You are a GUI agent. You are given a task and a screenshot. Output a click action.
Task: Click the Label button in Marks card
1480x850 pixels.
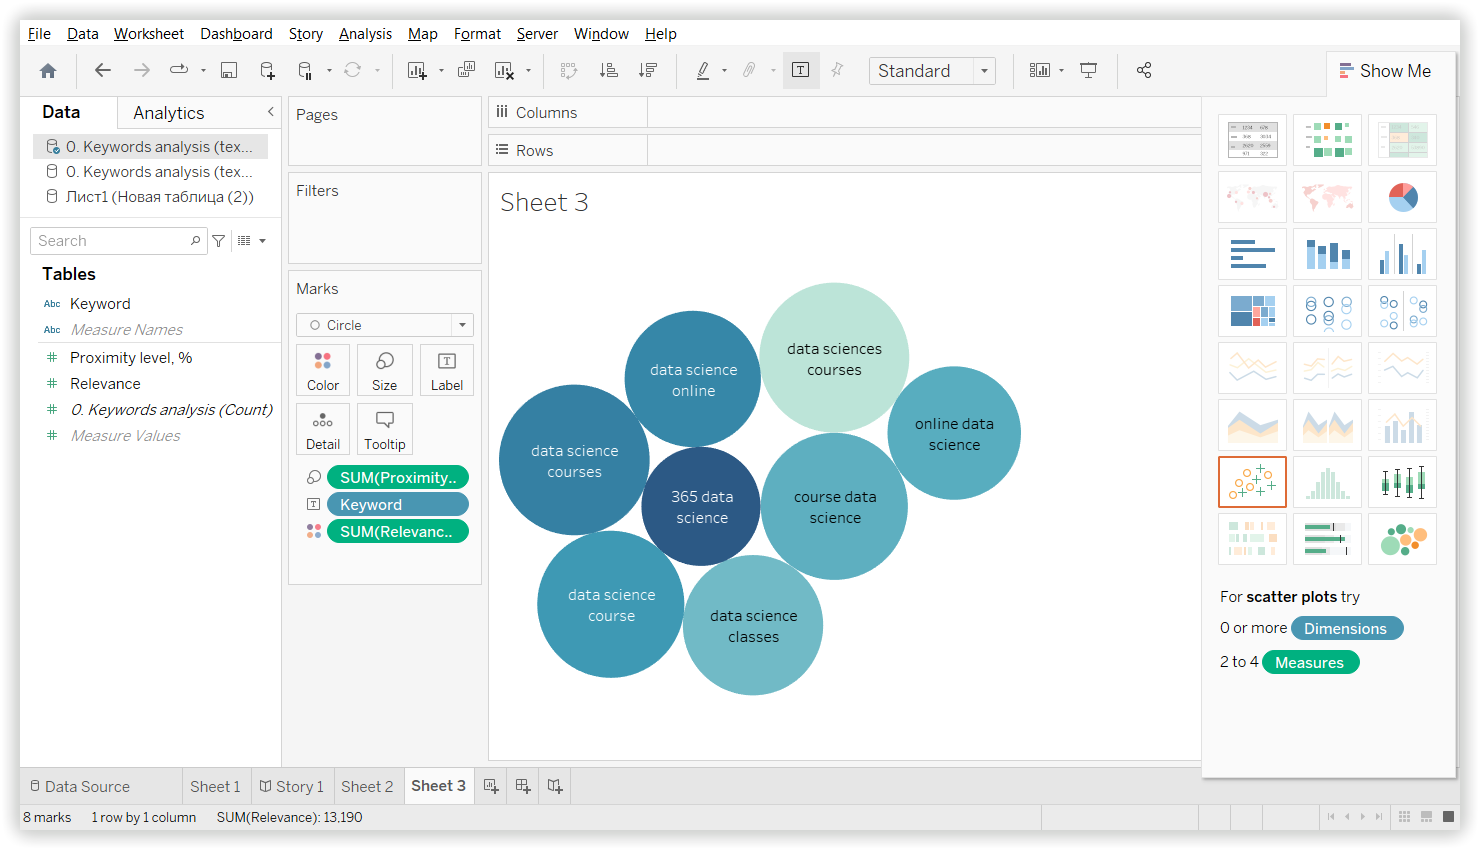click(447, 370)
